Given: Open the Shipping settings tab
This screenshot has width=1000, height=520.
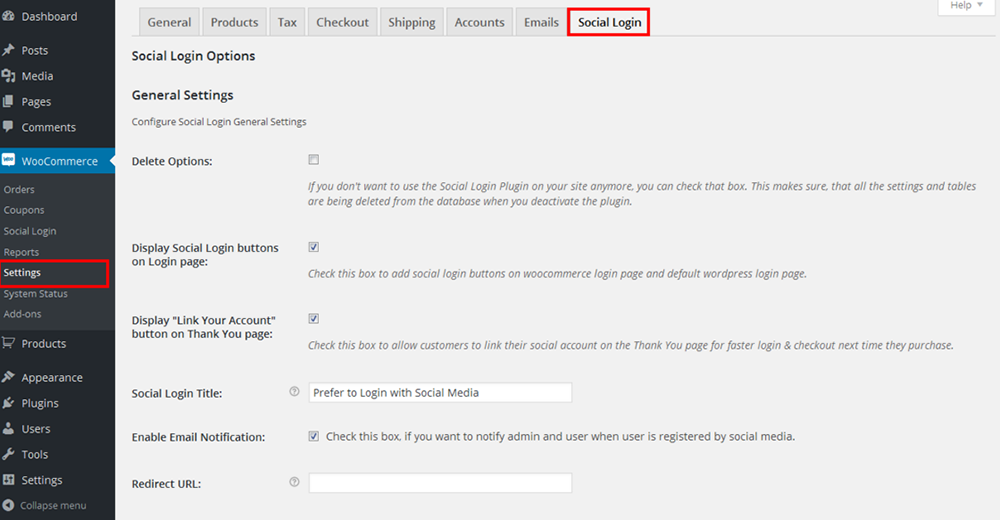Looking at the screenshot, I should coord(412,22).
